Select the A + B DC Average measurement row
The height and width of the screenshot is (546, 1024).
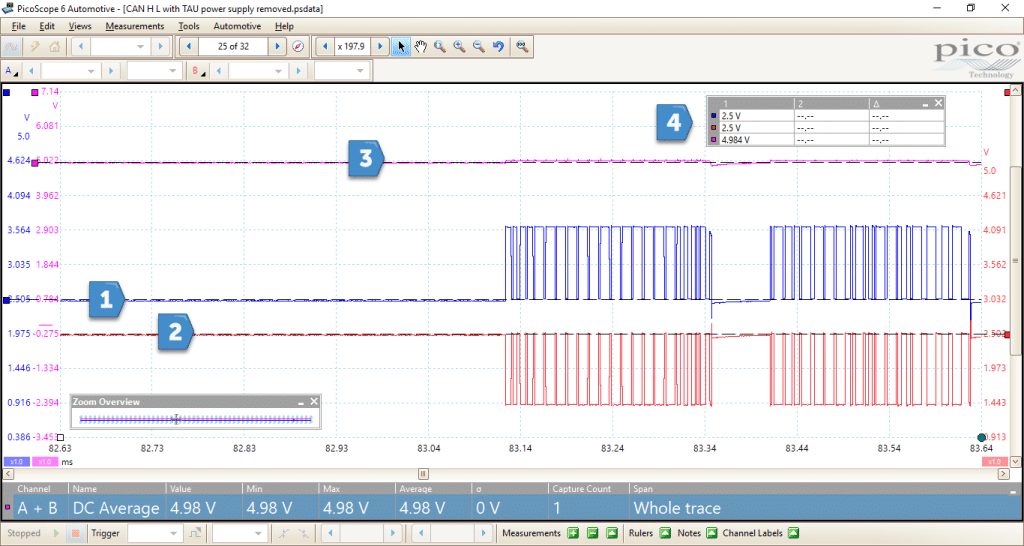511,508
